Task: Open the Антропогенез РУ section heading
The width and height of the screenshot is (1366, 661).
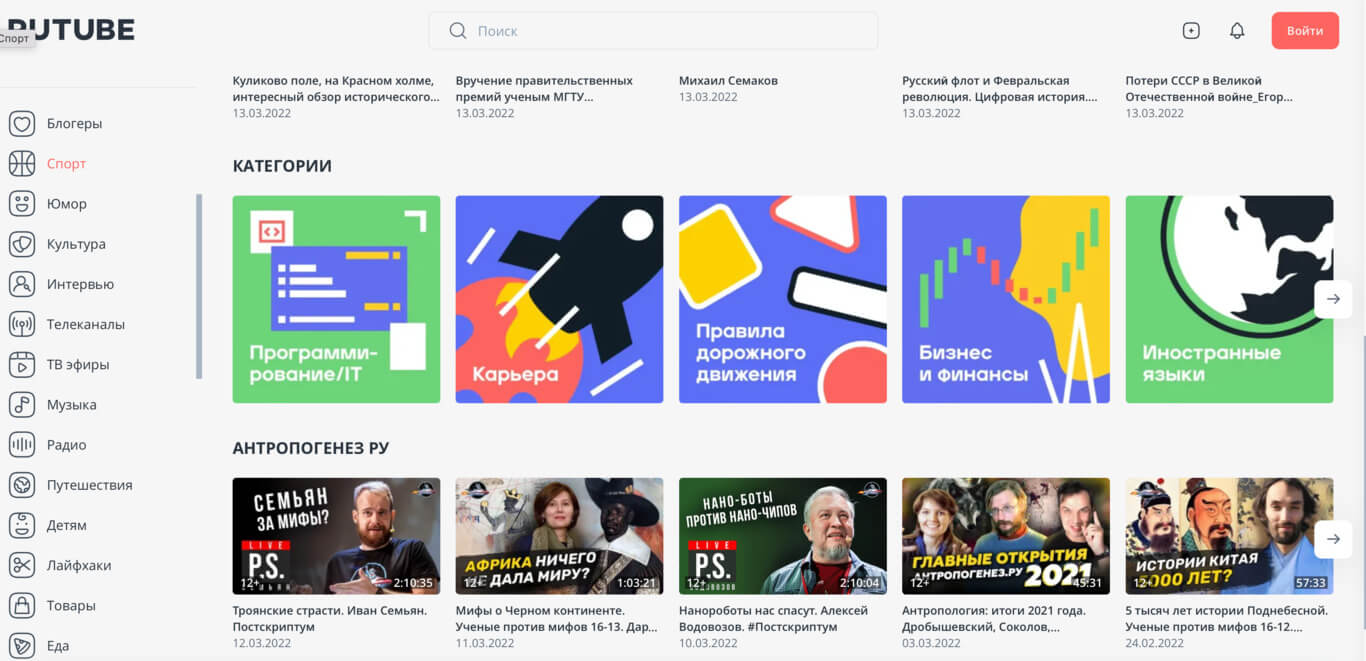Action: (x=311, y=448)
